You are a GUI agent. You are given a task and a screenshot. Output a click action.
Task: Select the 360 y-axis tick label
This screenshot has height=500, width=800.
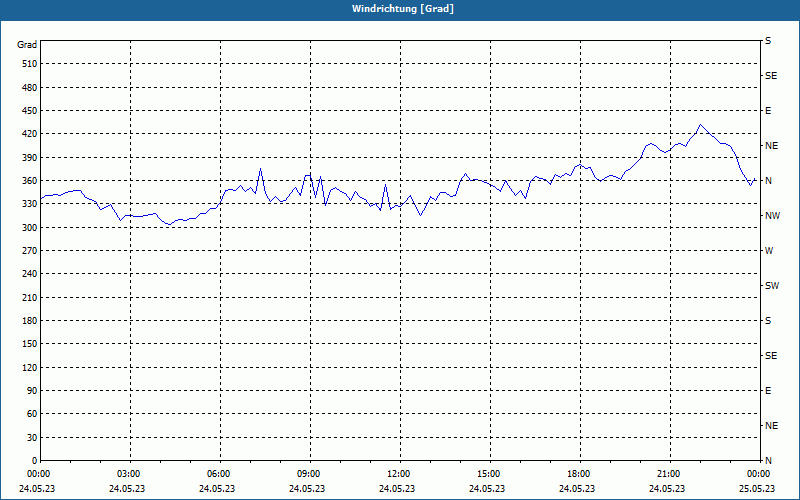pyautogui.click(x=30, y=181)
